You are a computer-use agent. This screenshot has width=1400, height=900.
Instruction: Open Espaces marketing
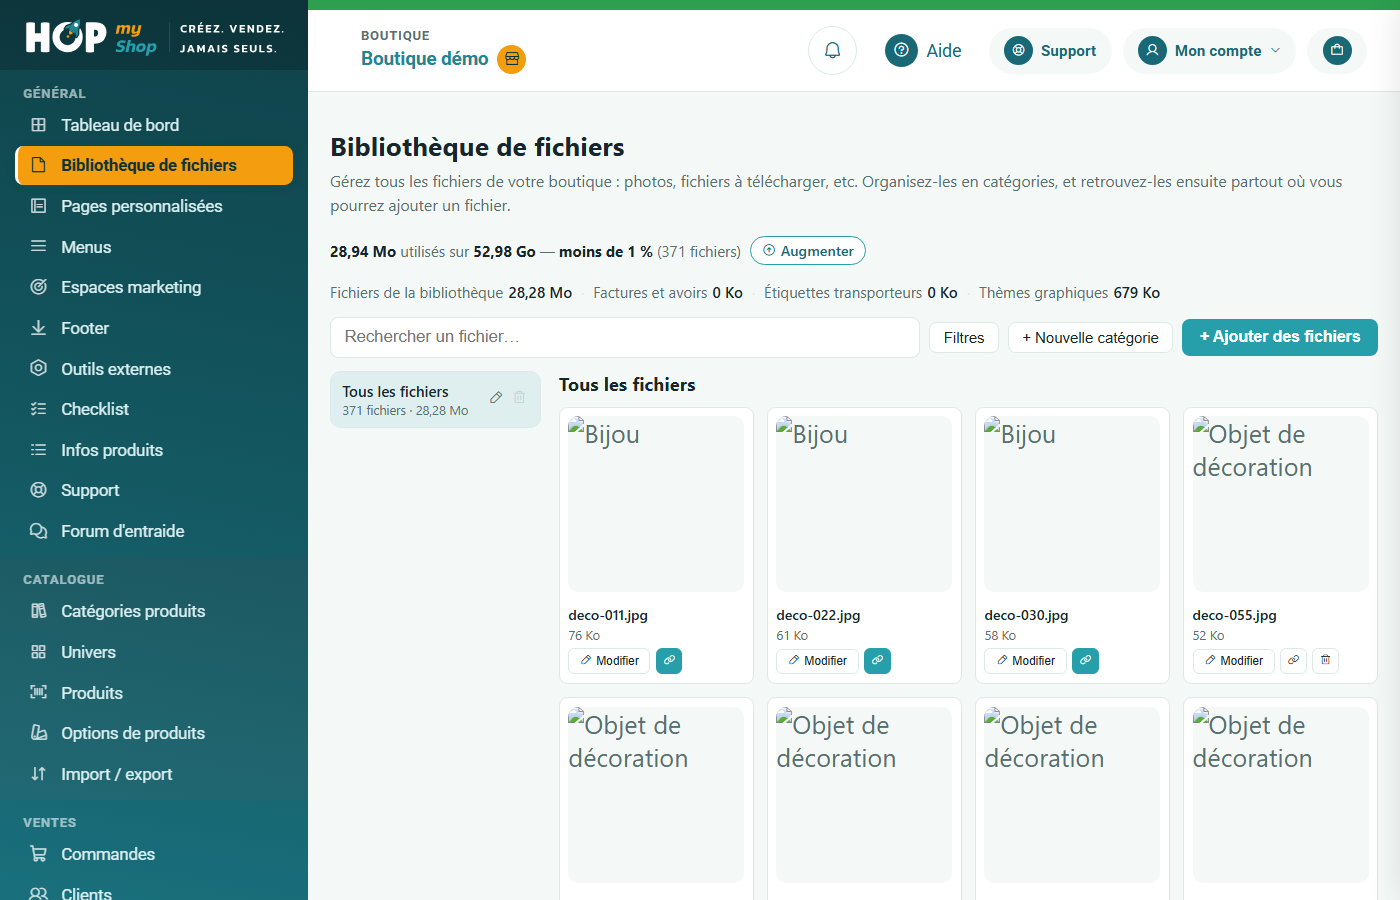[x=154, y=287]
